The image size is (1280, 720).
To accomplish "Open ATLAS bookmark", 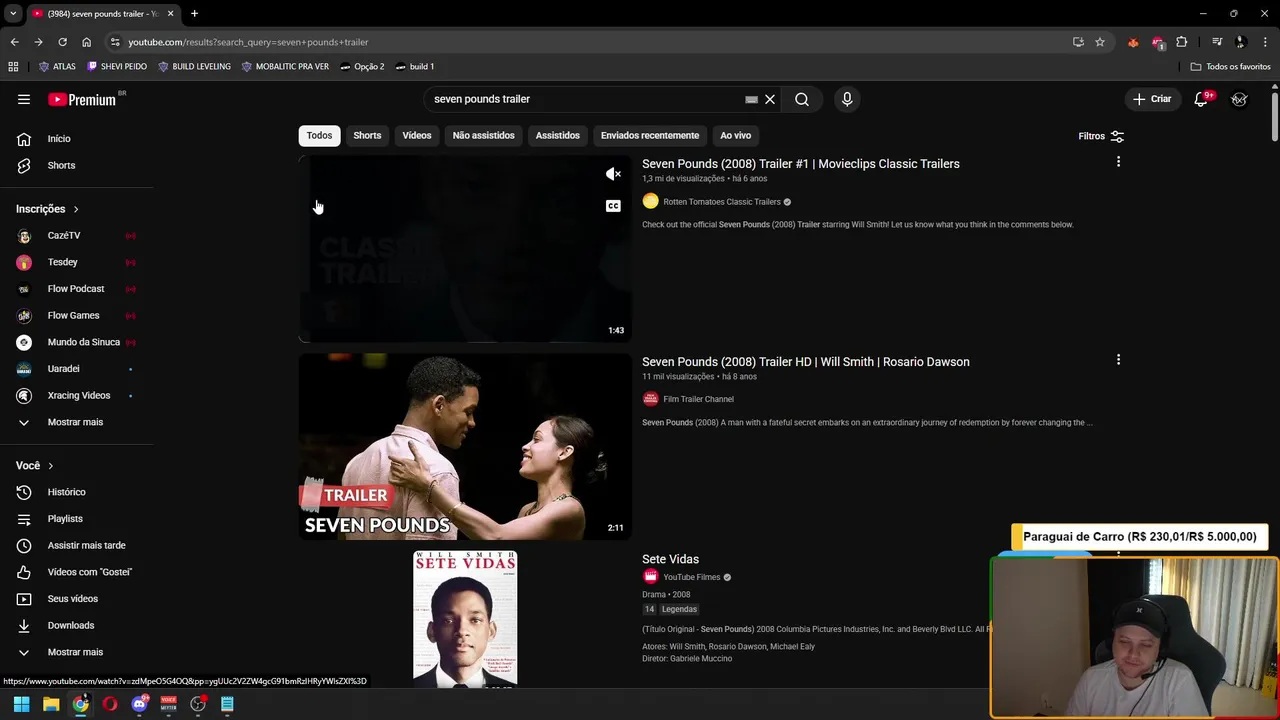I will tap(57, 67).
